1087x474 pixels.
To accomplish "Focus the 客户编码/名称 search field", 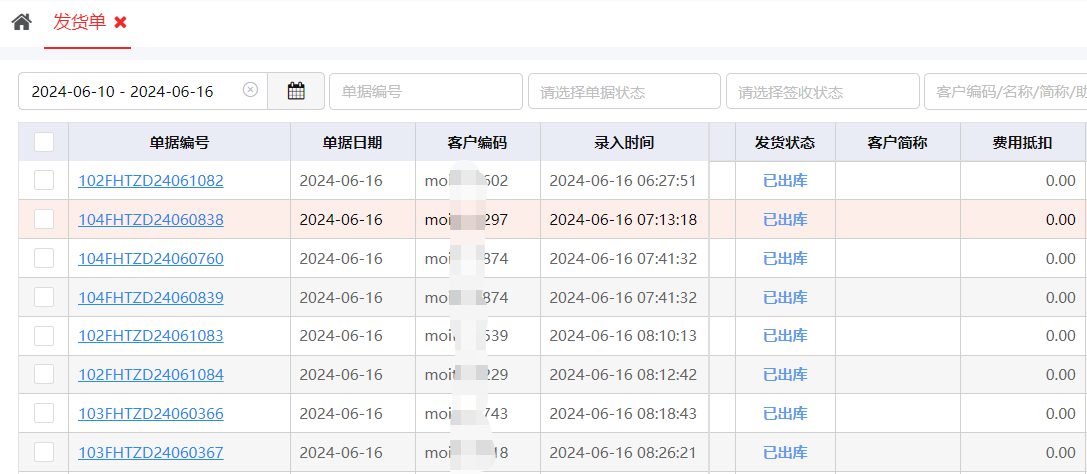I will click(x=1005, y=91).
